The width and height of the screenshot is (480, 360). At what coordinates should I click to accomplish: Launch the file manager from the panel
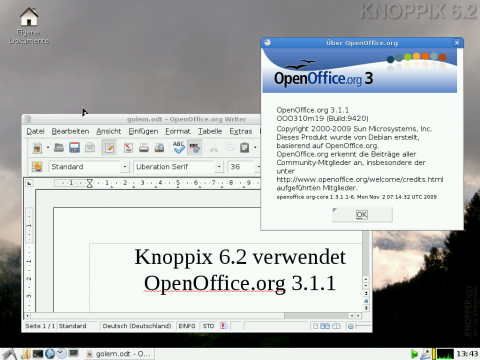pos(26,354)
